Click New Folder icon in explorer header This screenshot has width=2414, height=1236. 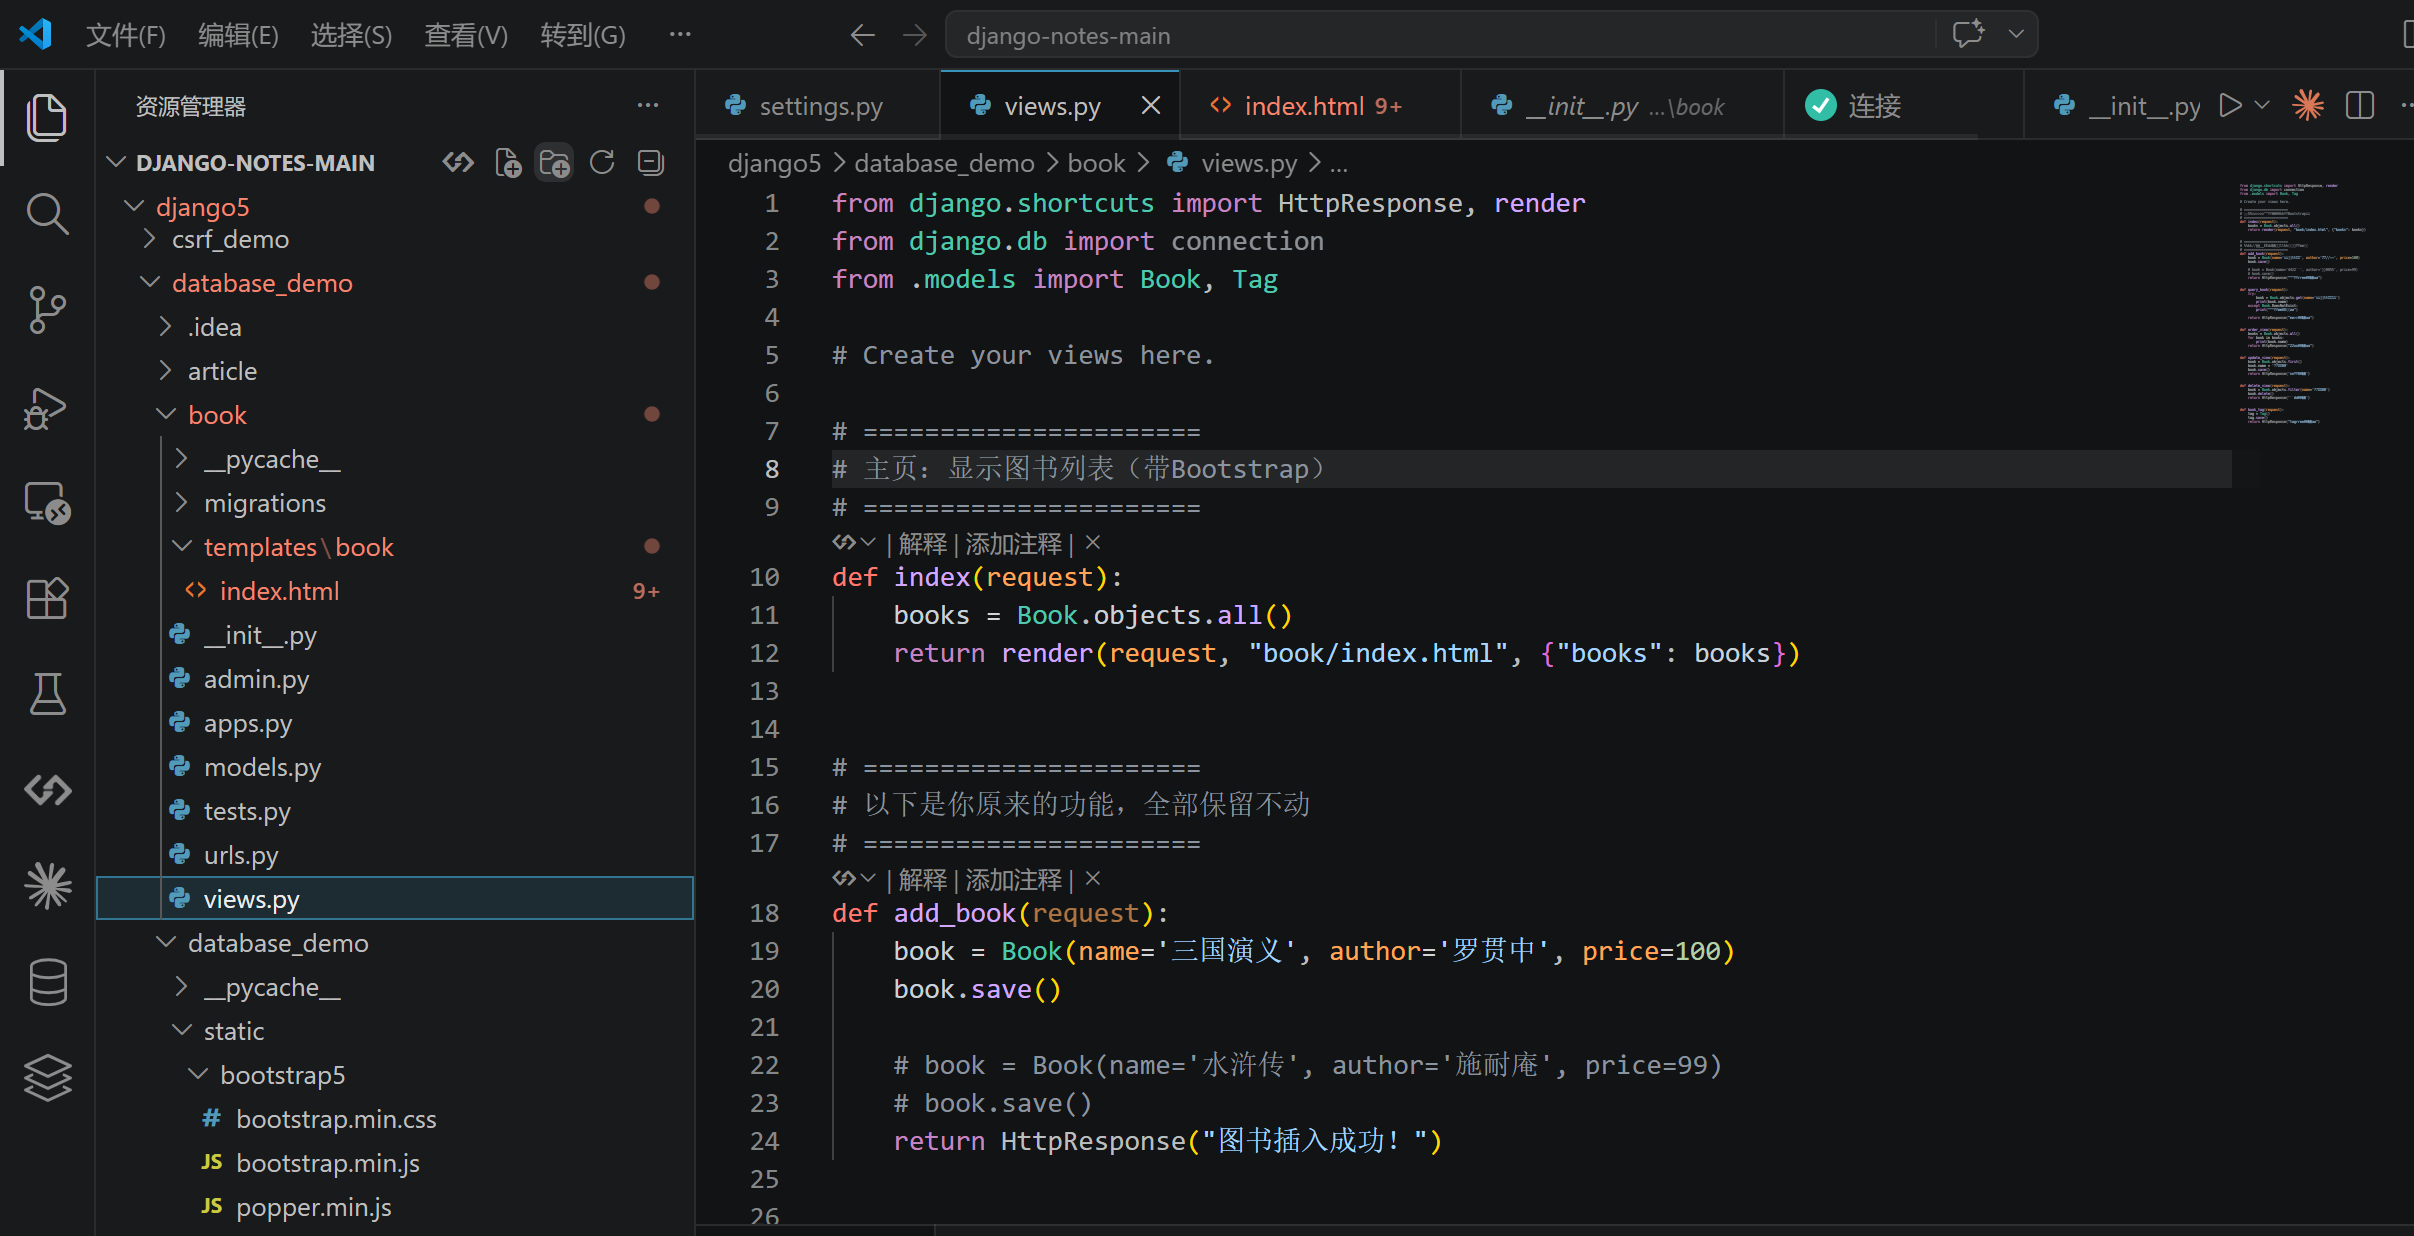click(554, 163)
